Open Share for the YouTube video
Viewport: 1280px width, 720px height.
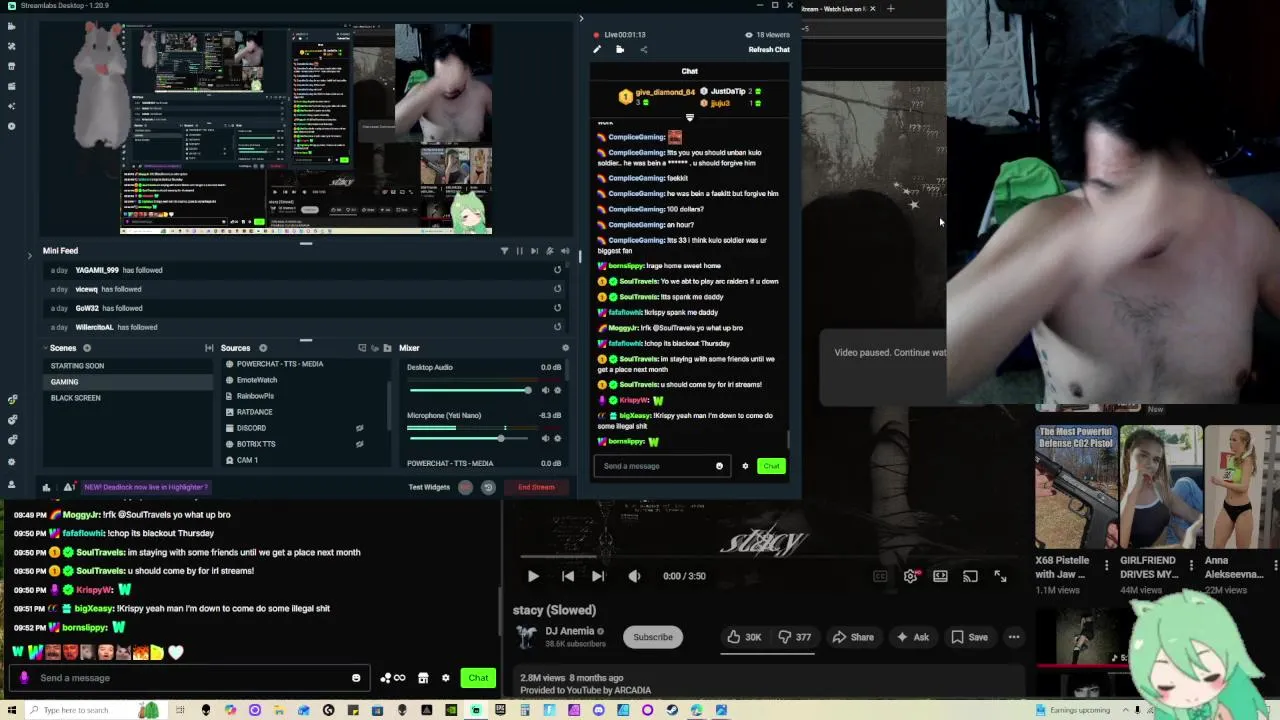pos(853,637)
